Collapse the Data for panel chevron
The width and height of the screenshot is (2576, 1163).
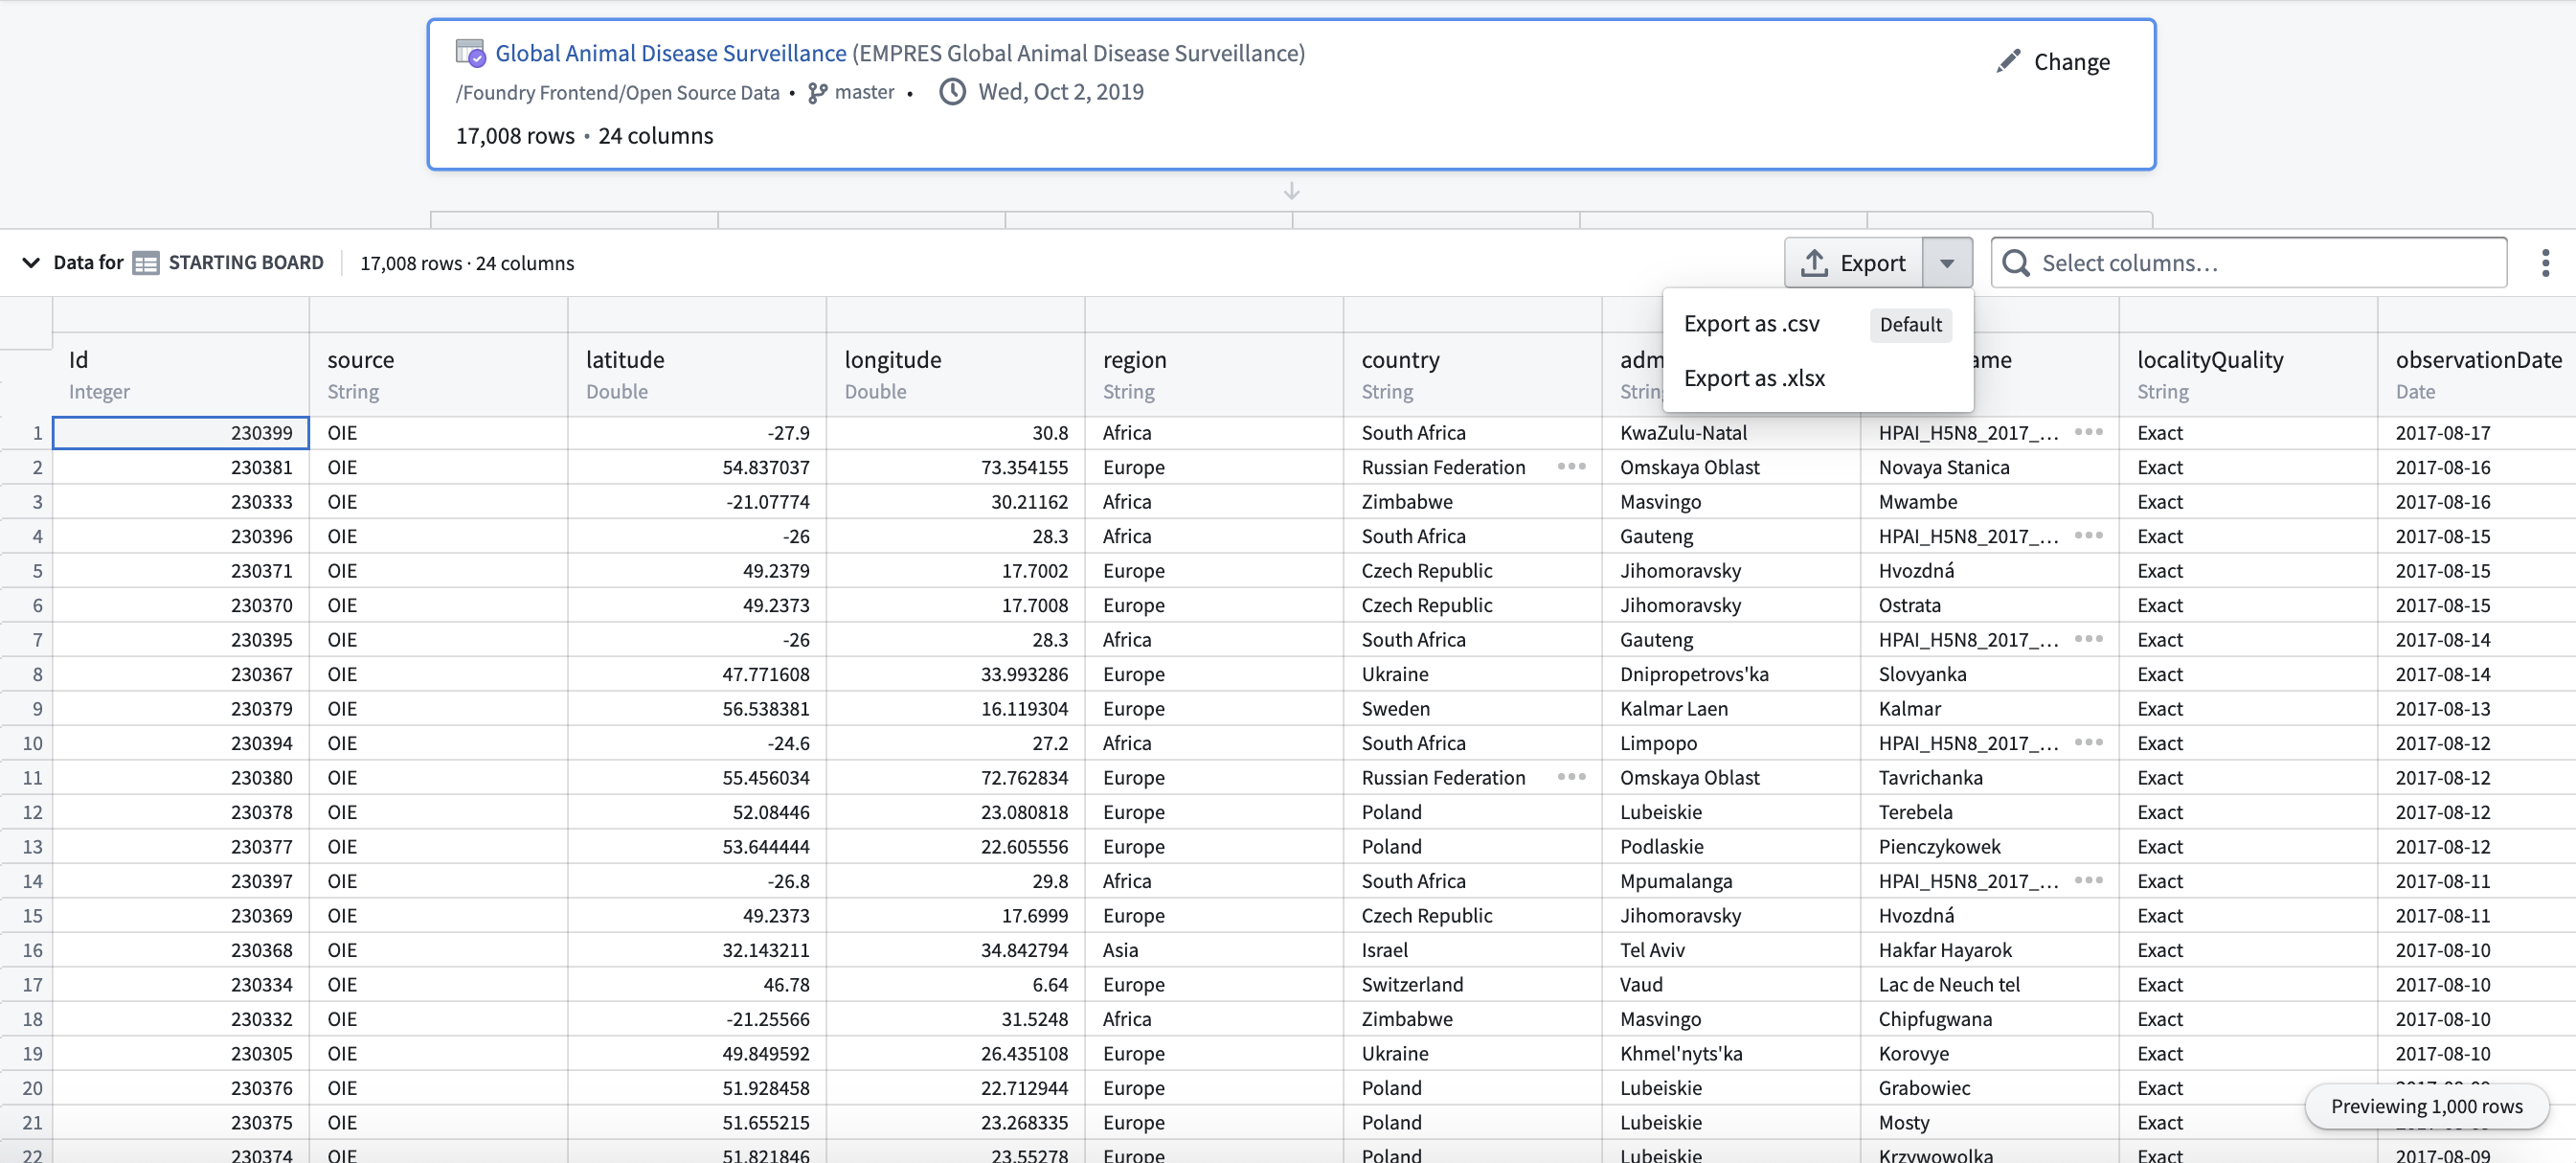tap(31, 263)
